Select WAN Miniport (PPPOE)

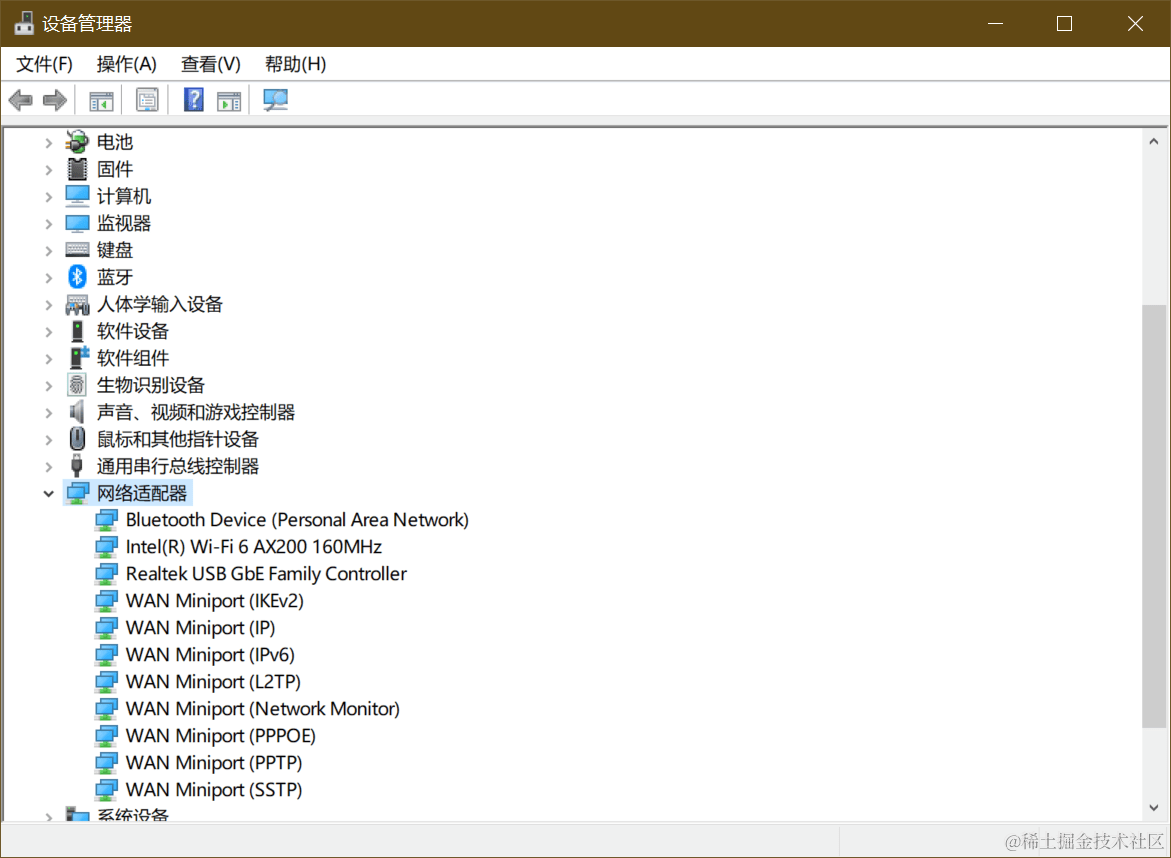[x=220, y=736]
